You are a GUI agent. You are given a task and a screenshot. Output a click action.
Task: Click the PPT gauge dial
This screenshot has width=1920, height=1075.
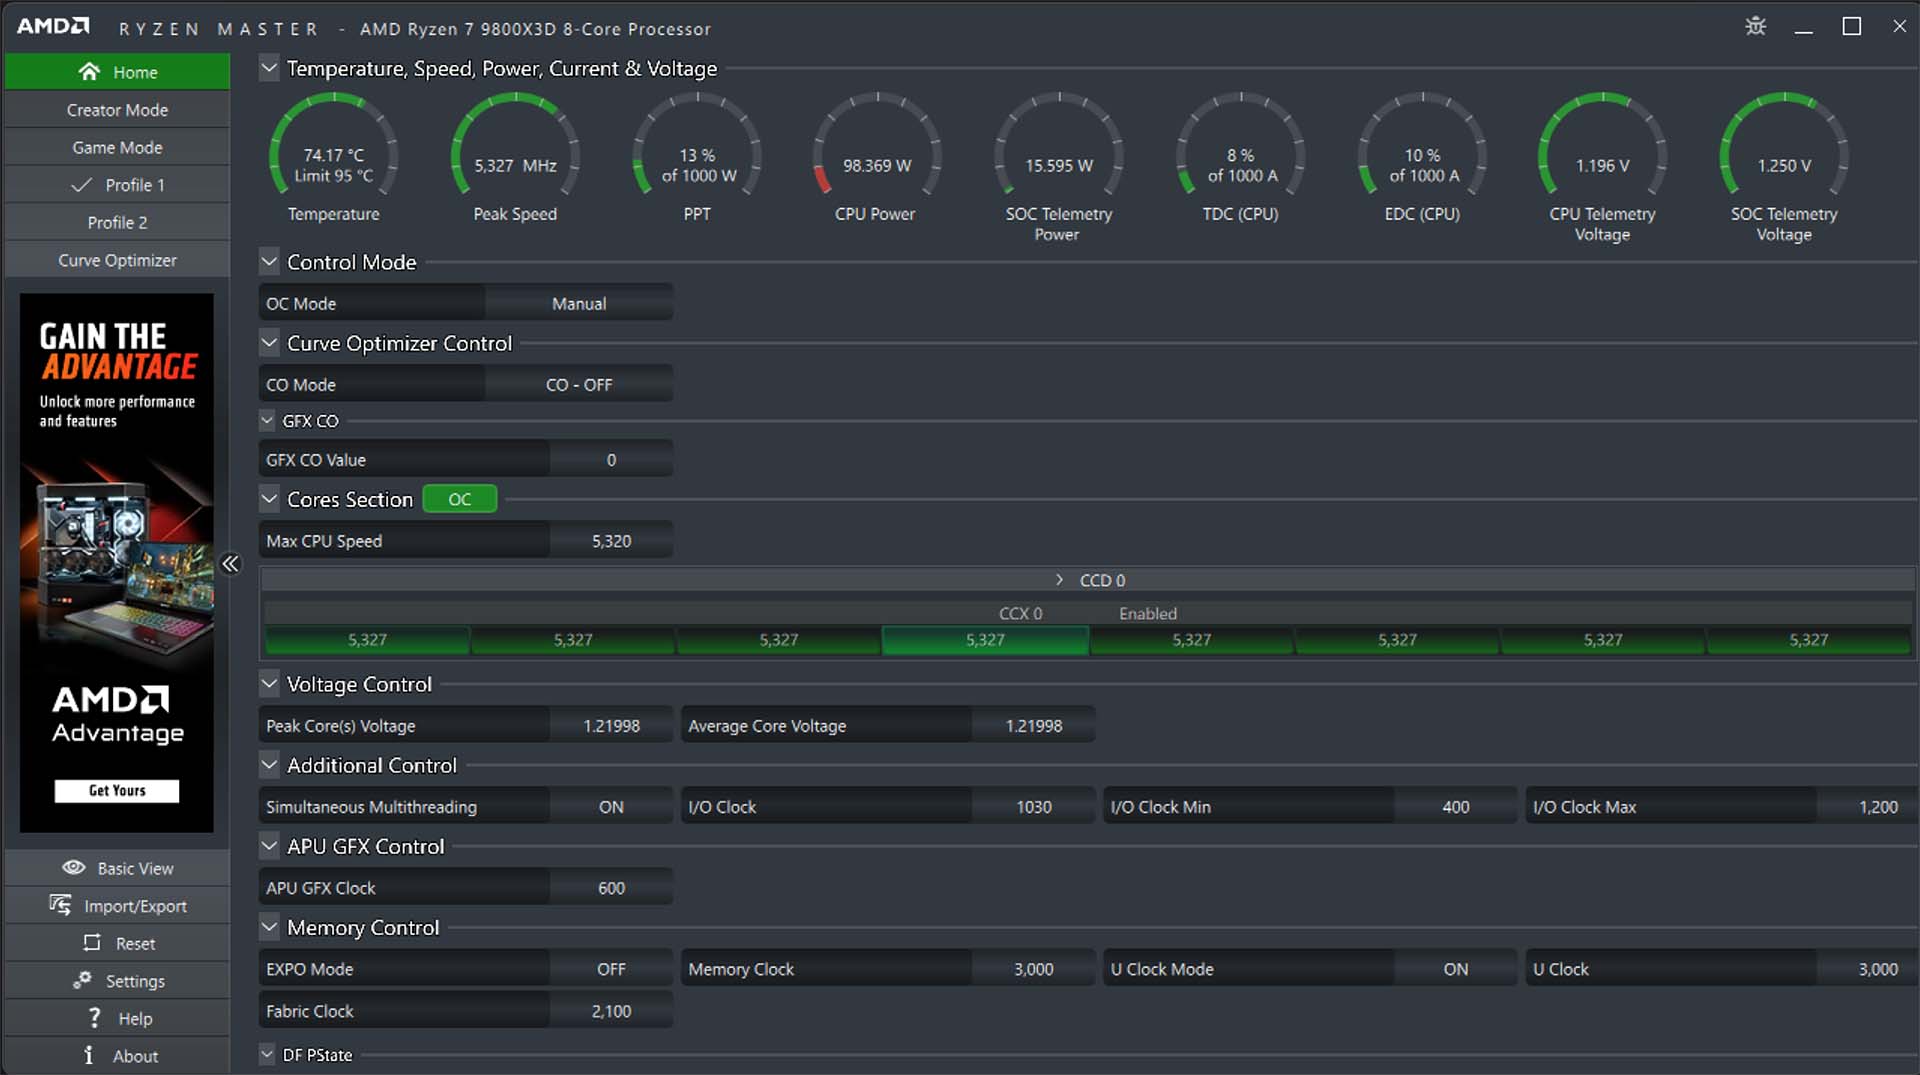[x=697, y=146]
